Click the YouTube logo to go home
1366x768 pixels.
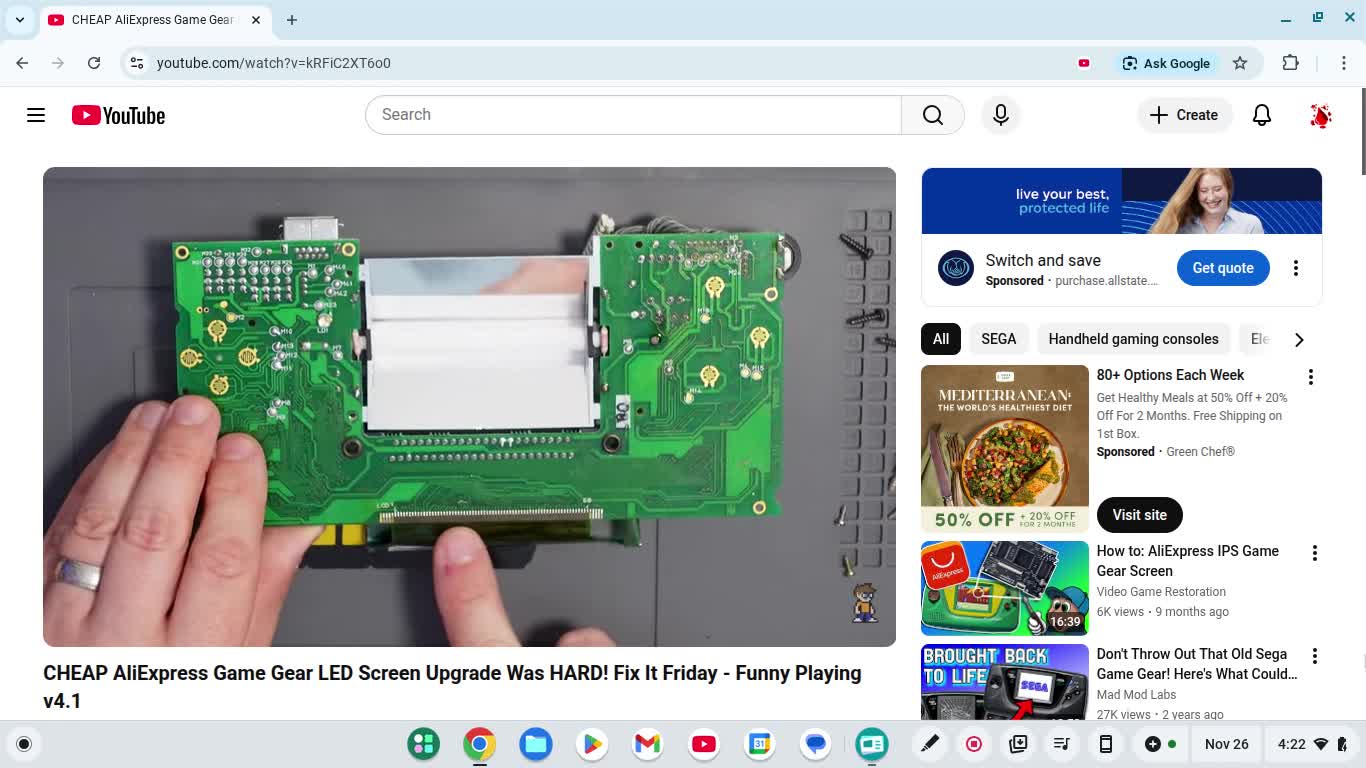point(118,115)
